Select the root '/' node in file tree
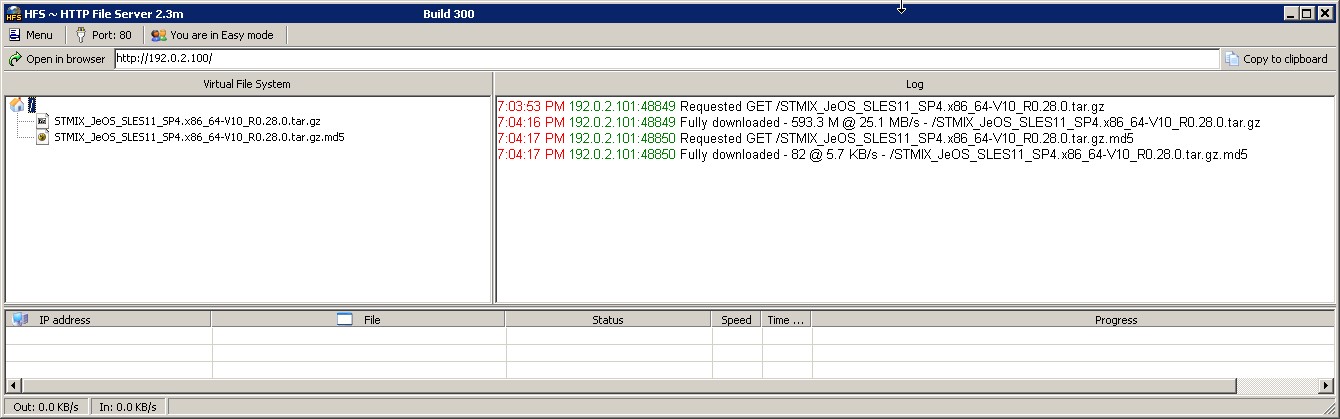The width and height of the screenshot is (1340, 419). [32, 104]
